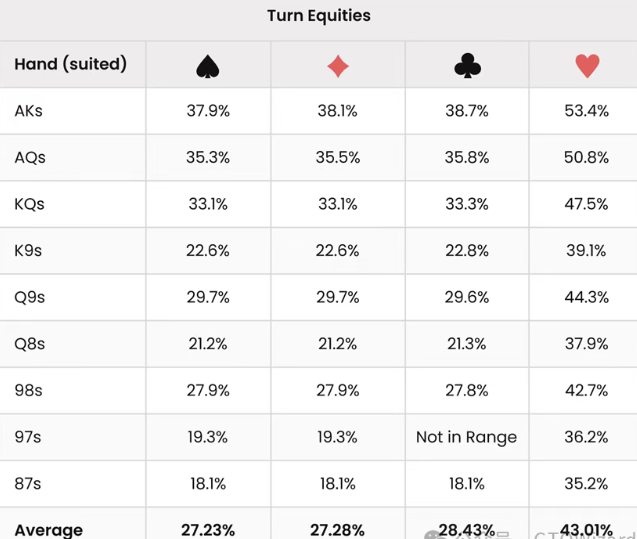This screenshot has width=637, height=539.
Task: Select the Q9s hand row label
Action: click(x=30, y=297)
